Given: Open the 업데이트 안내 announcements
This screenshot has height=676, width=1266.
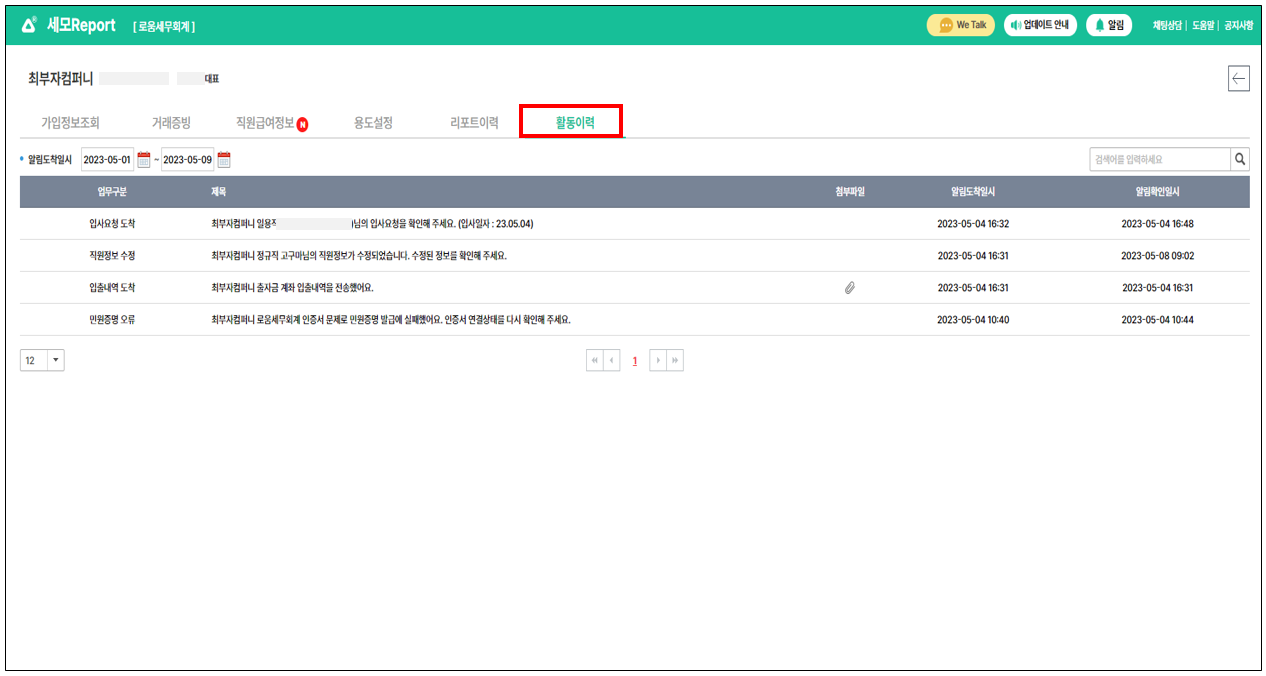Looking at the screenshot, I should click(x=1040, y=25).
